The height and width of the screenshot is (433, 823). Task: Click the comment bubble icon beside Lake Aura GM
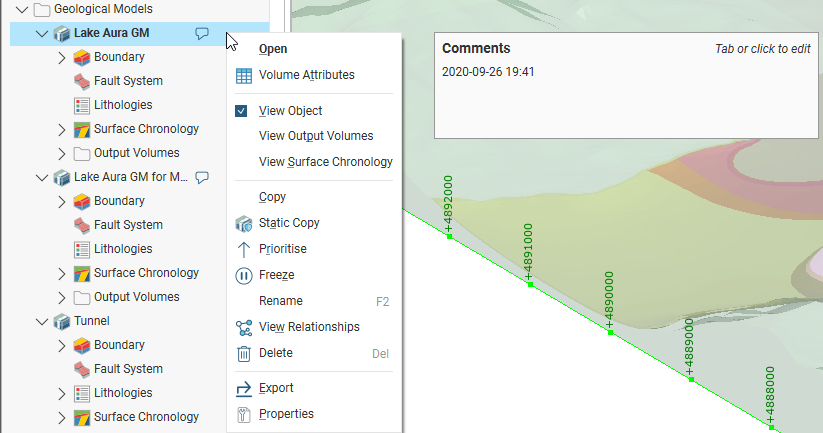click(x=201, y=33)
